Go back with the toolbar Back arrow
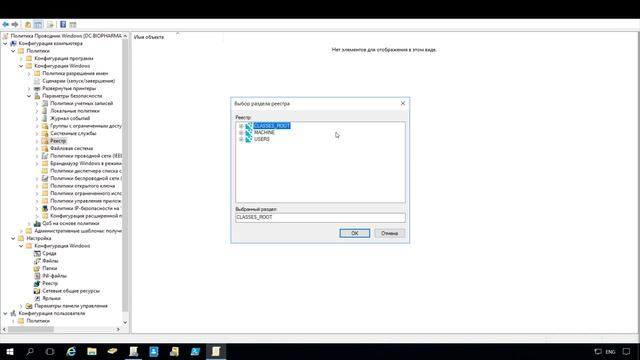The image size is (640, 360). (6, 25)
